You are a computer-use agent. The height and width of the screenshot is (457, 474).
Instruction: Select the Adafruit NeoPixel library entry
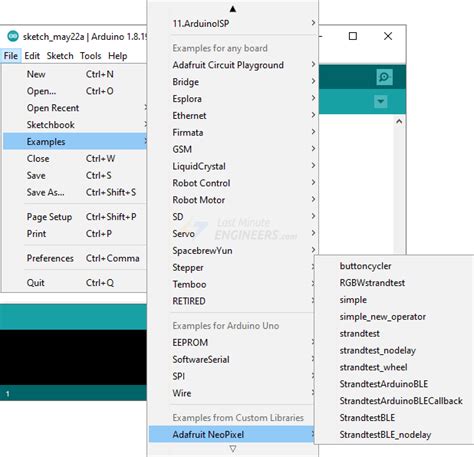click(x=232, y=434)
